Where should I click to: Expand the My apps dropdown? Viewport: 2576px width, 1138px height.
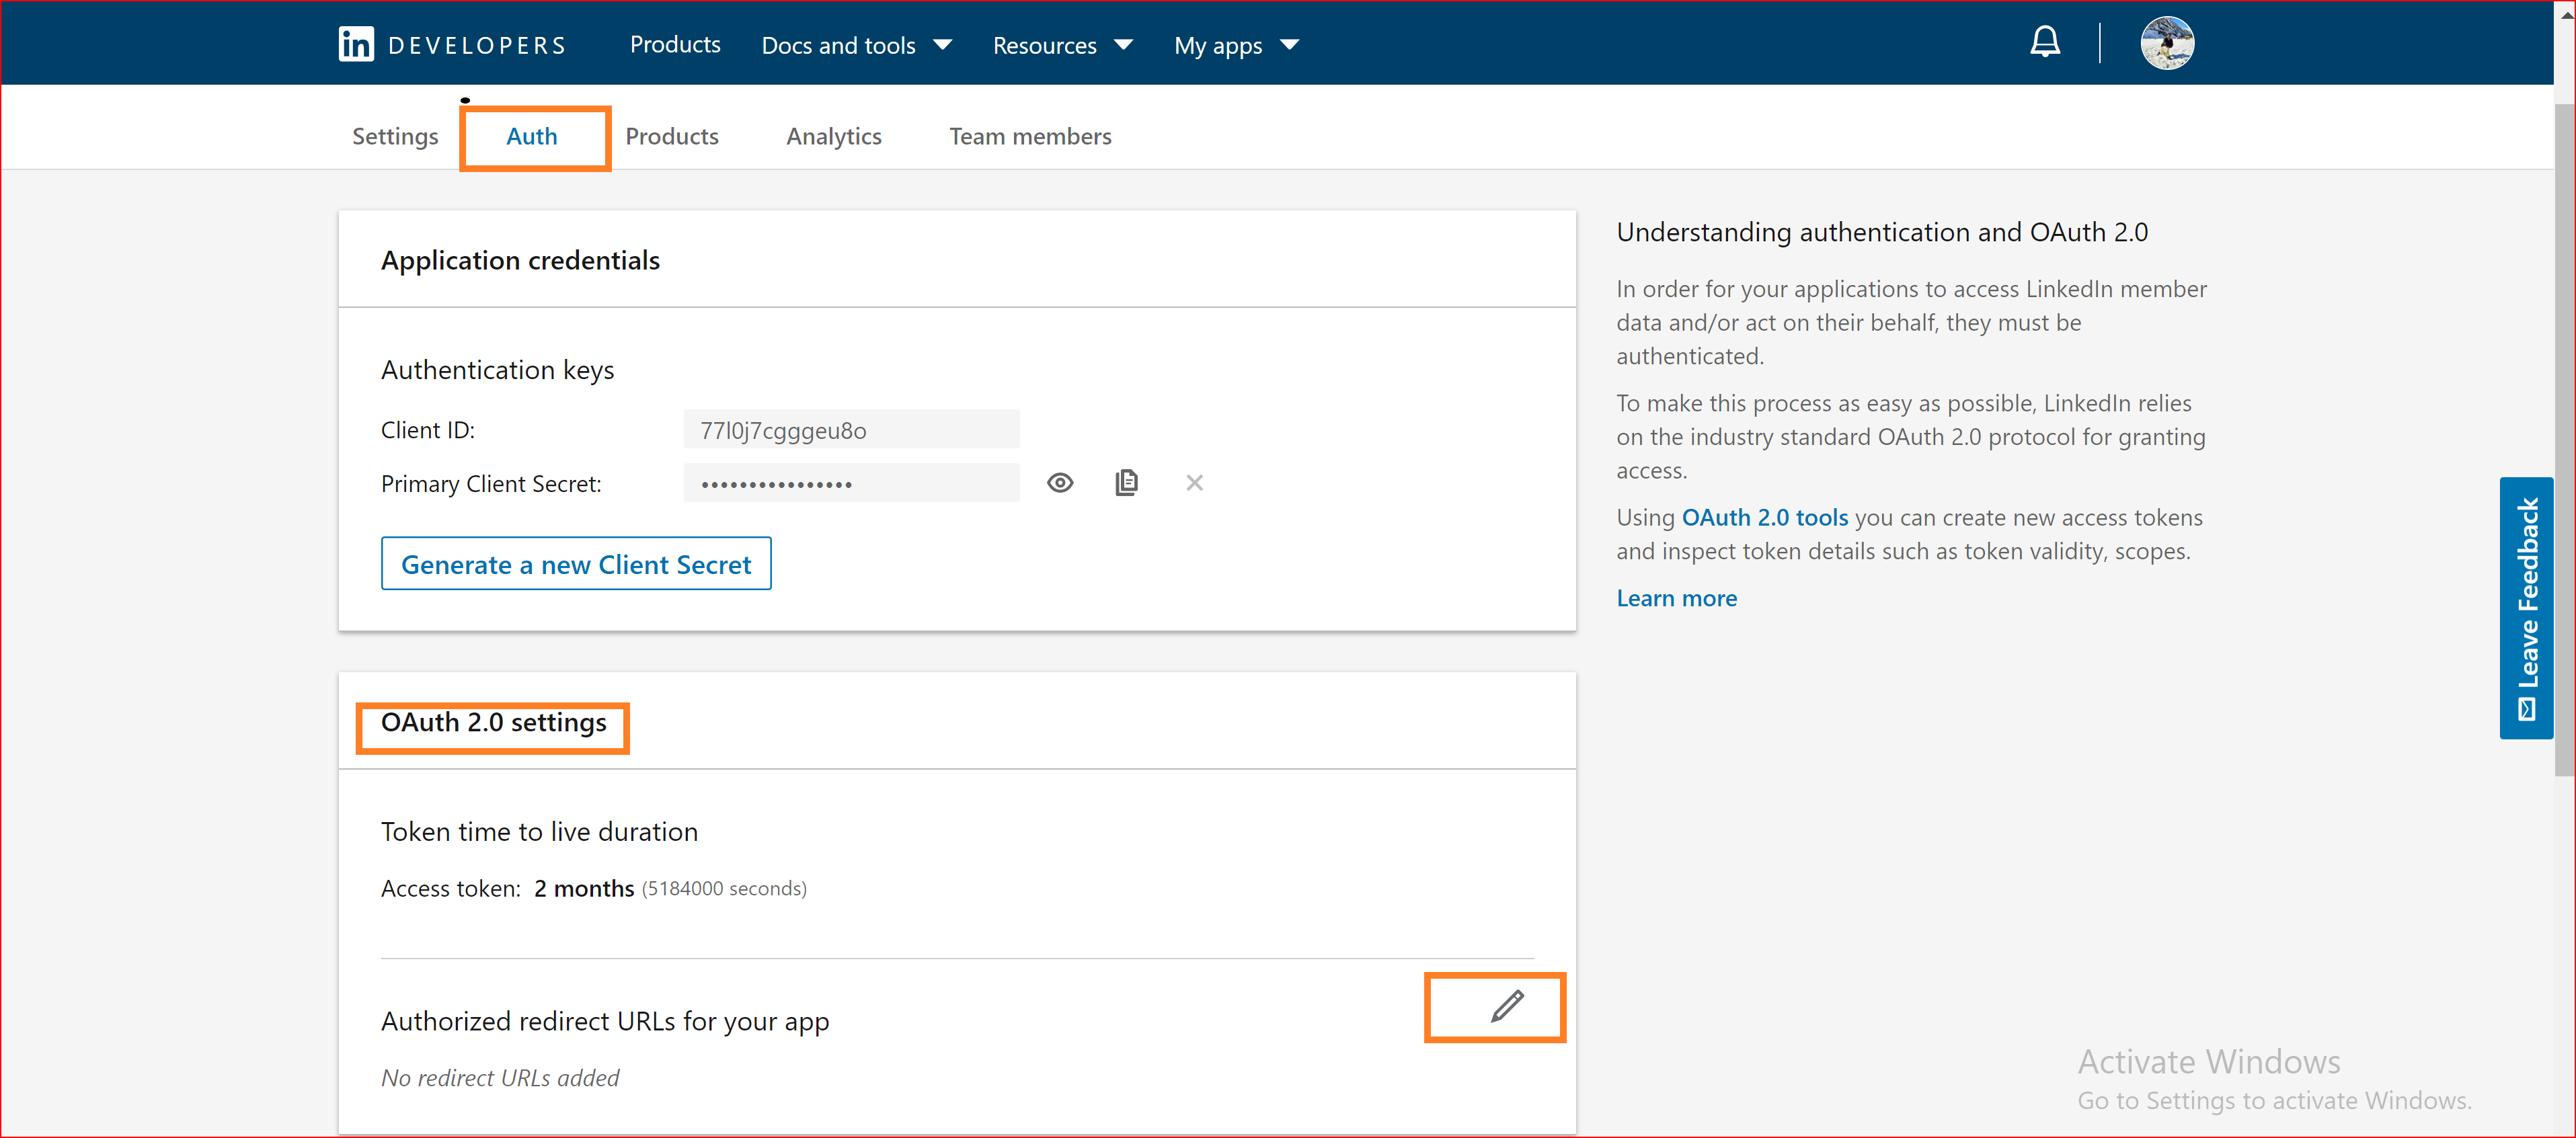point(1236,45)
